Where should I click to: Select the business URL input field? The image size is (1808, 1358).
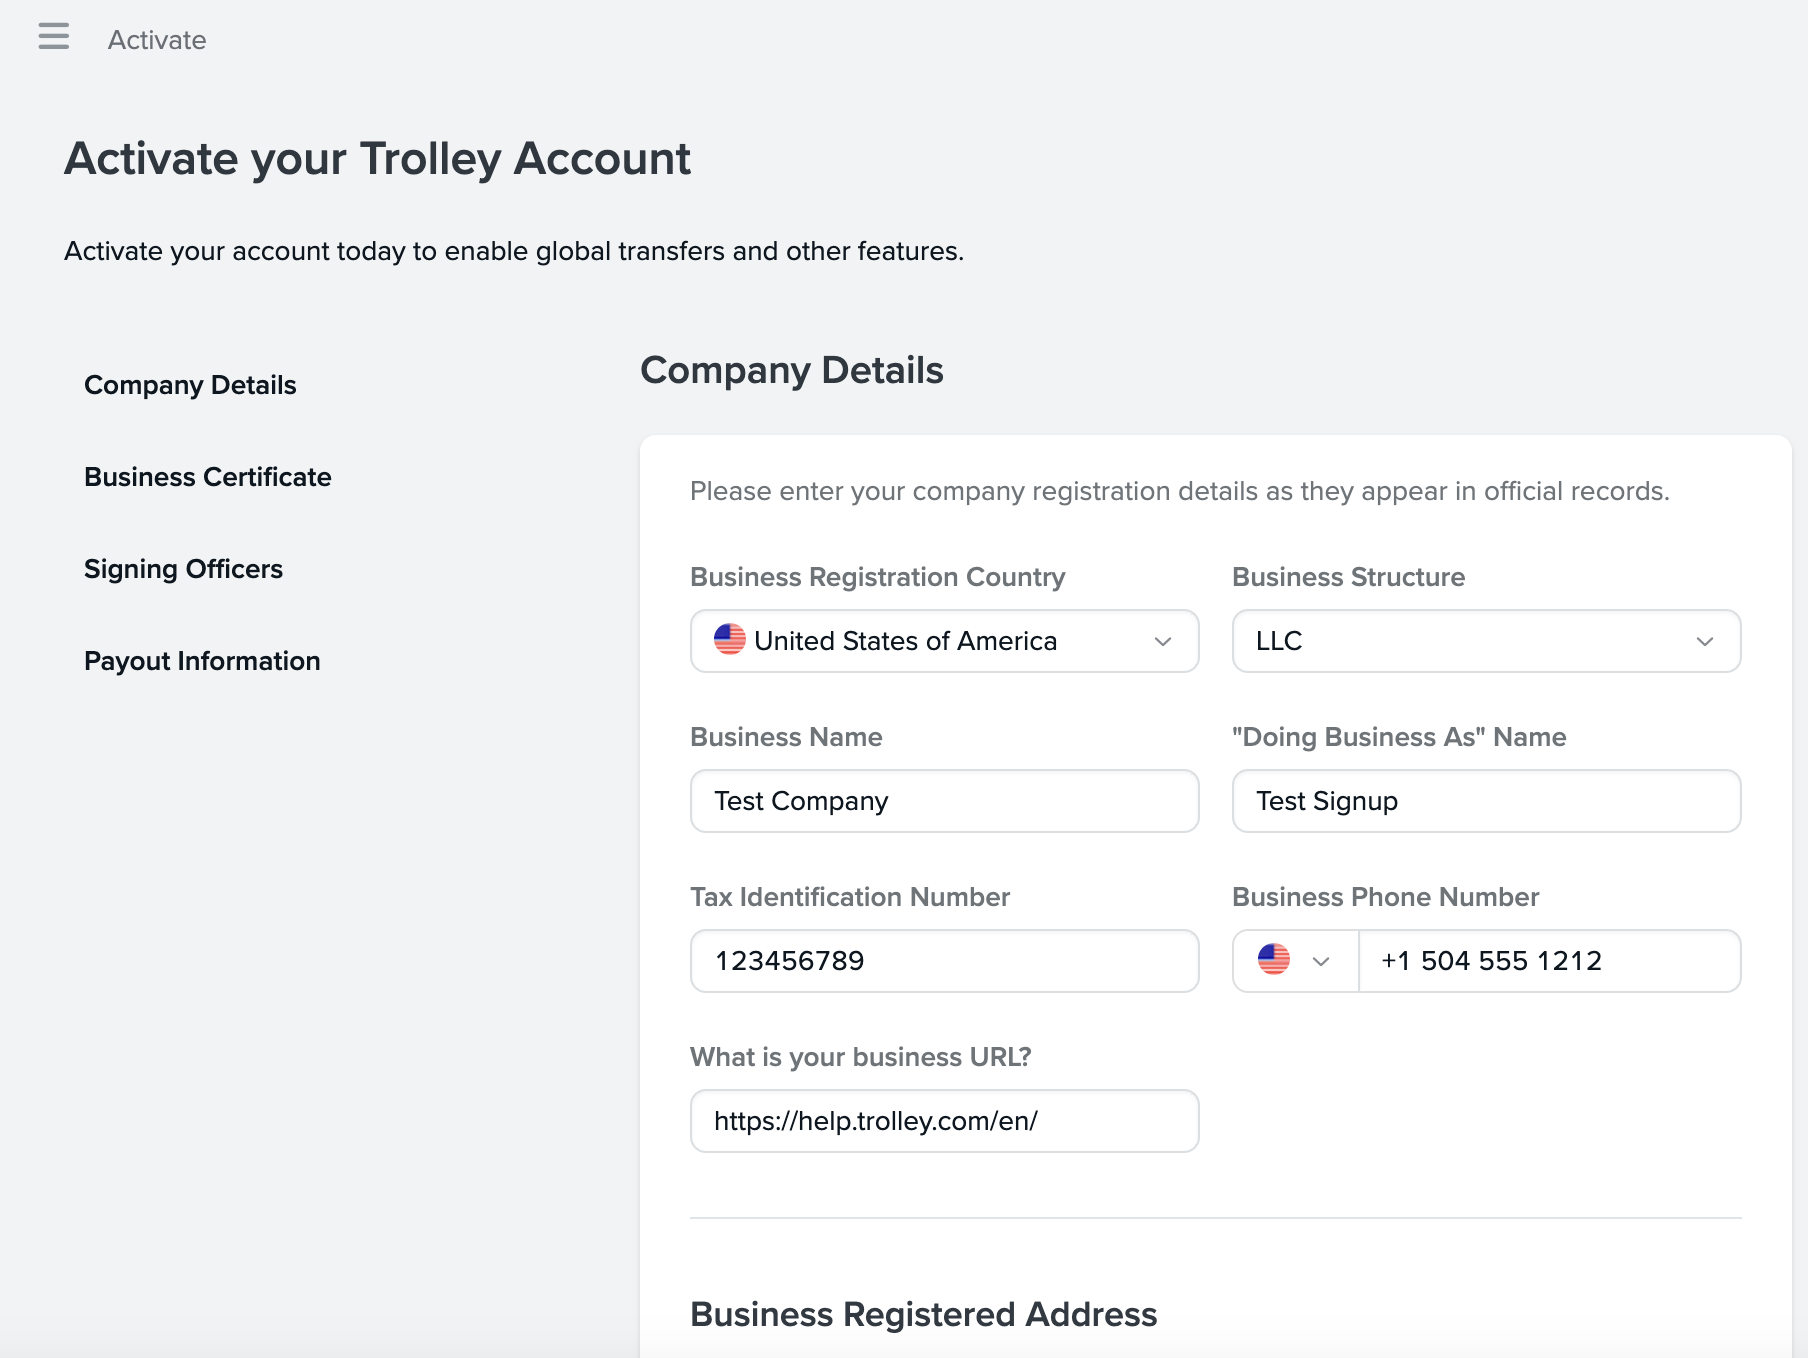tap(943, 1121)
